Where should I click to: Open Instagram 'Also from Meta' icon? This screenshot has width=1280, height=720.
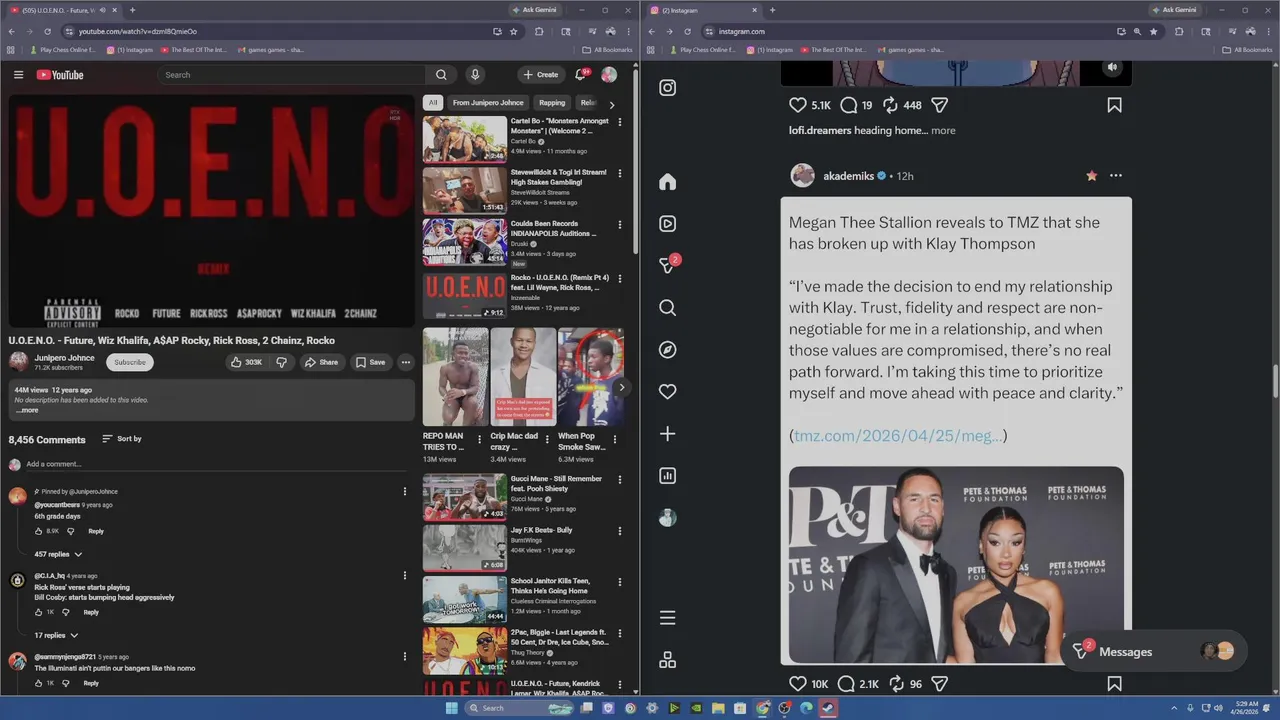[x=668, y=660]
